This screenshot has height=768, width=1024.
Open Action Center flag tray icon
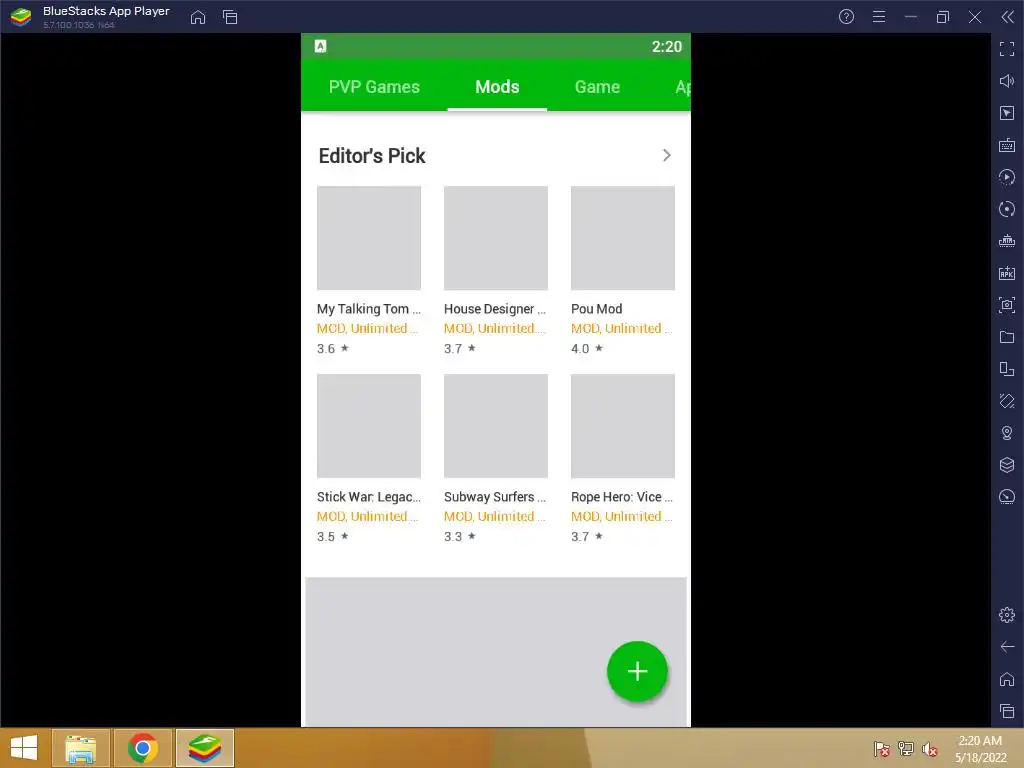pyautogui.click(x=882, y=748)
